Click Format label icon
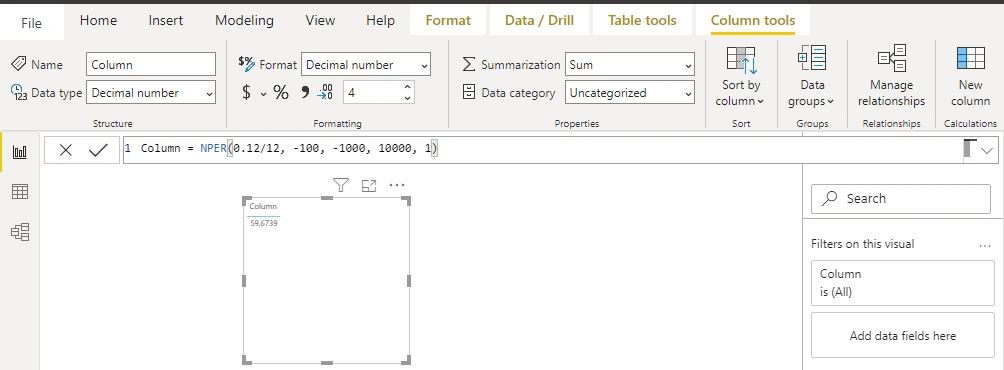Screen dimensions: 1004x370 pos(247,63)
